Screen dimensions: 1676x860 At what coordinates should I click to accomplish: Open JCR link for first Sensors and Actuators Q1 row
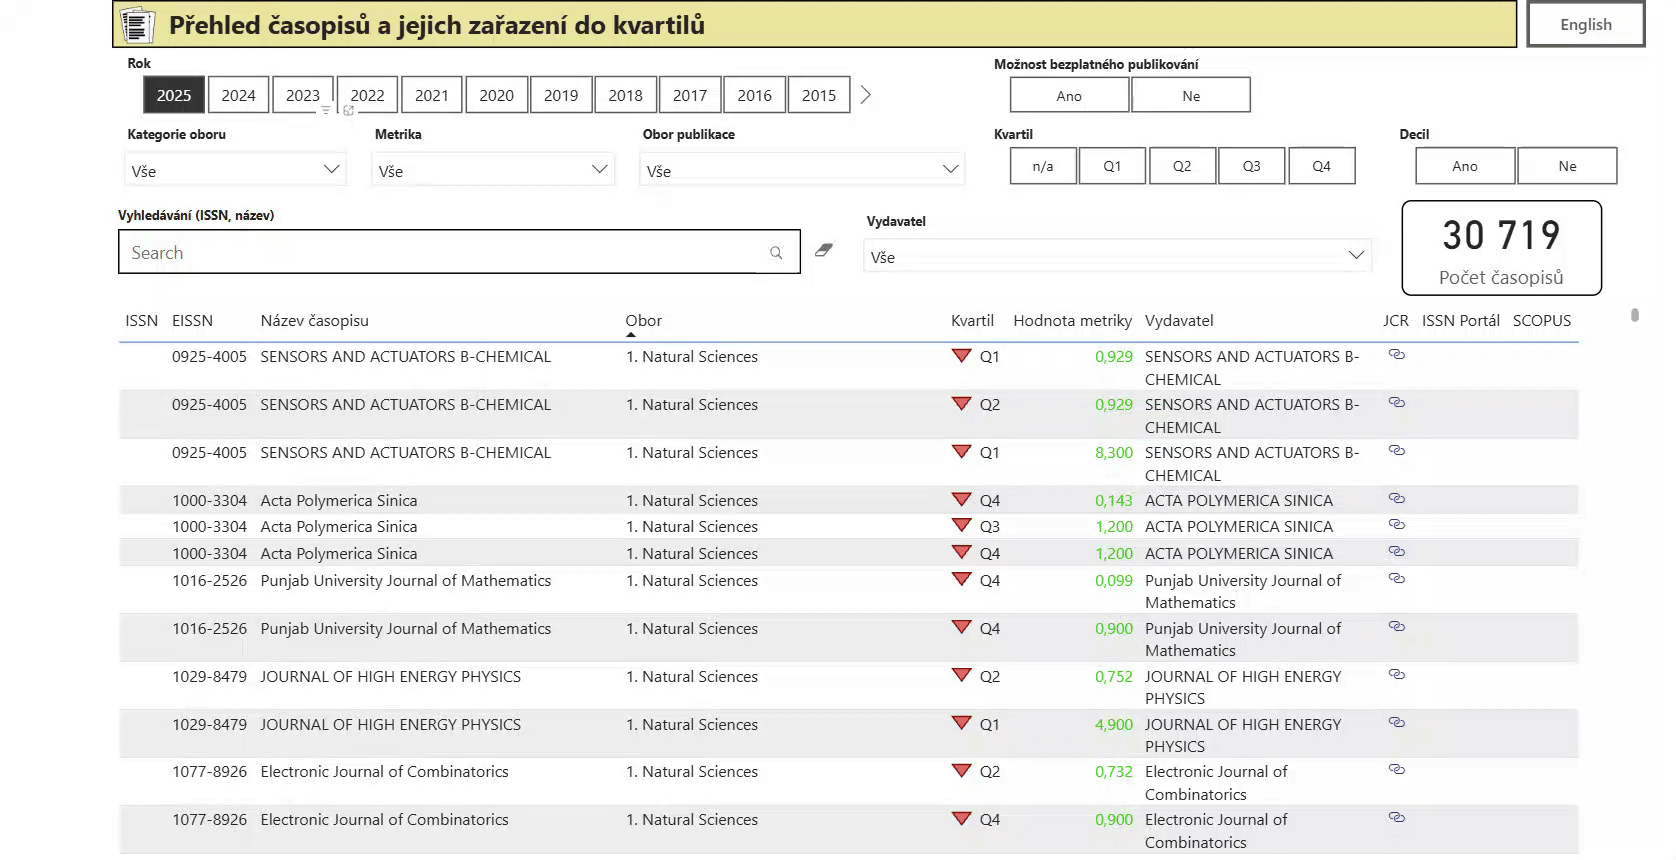pos(1397,355)
